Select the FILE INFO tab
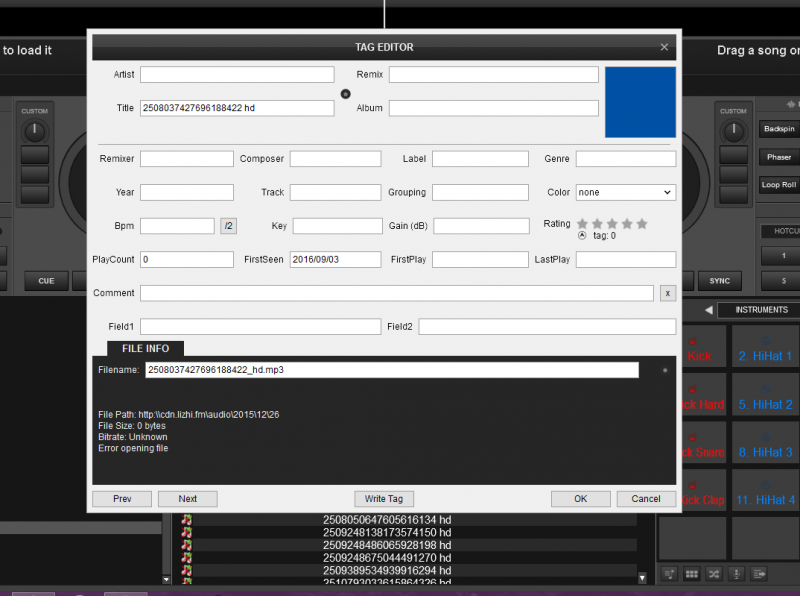The width and height of the screenshot is (800, 596). (145, 348)
